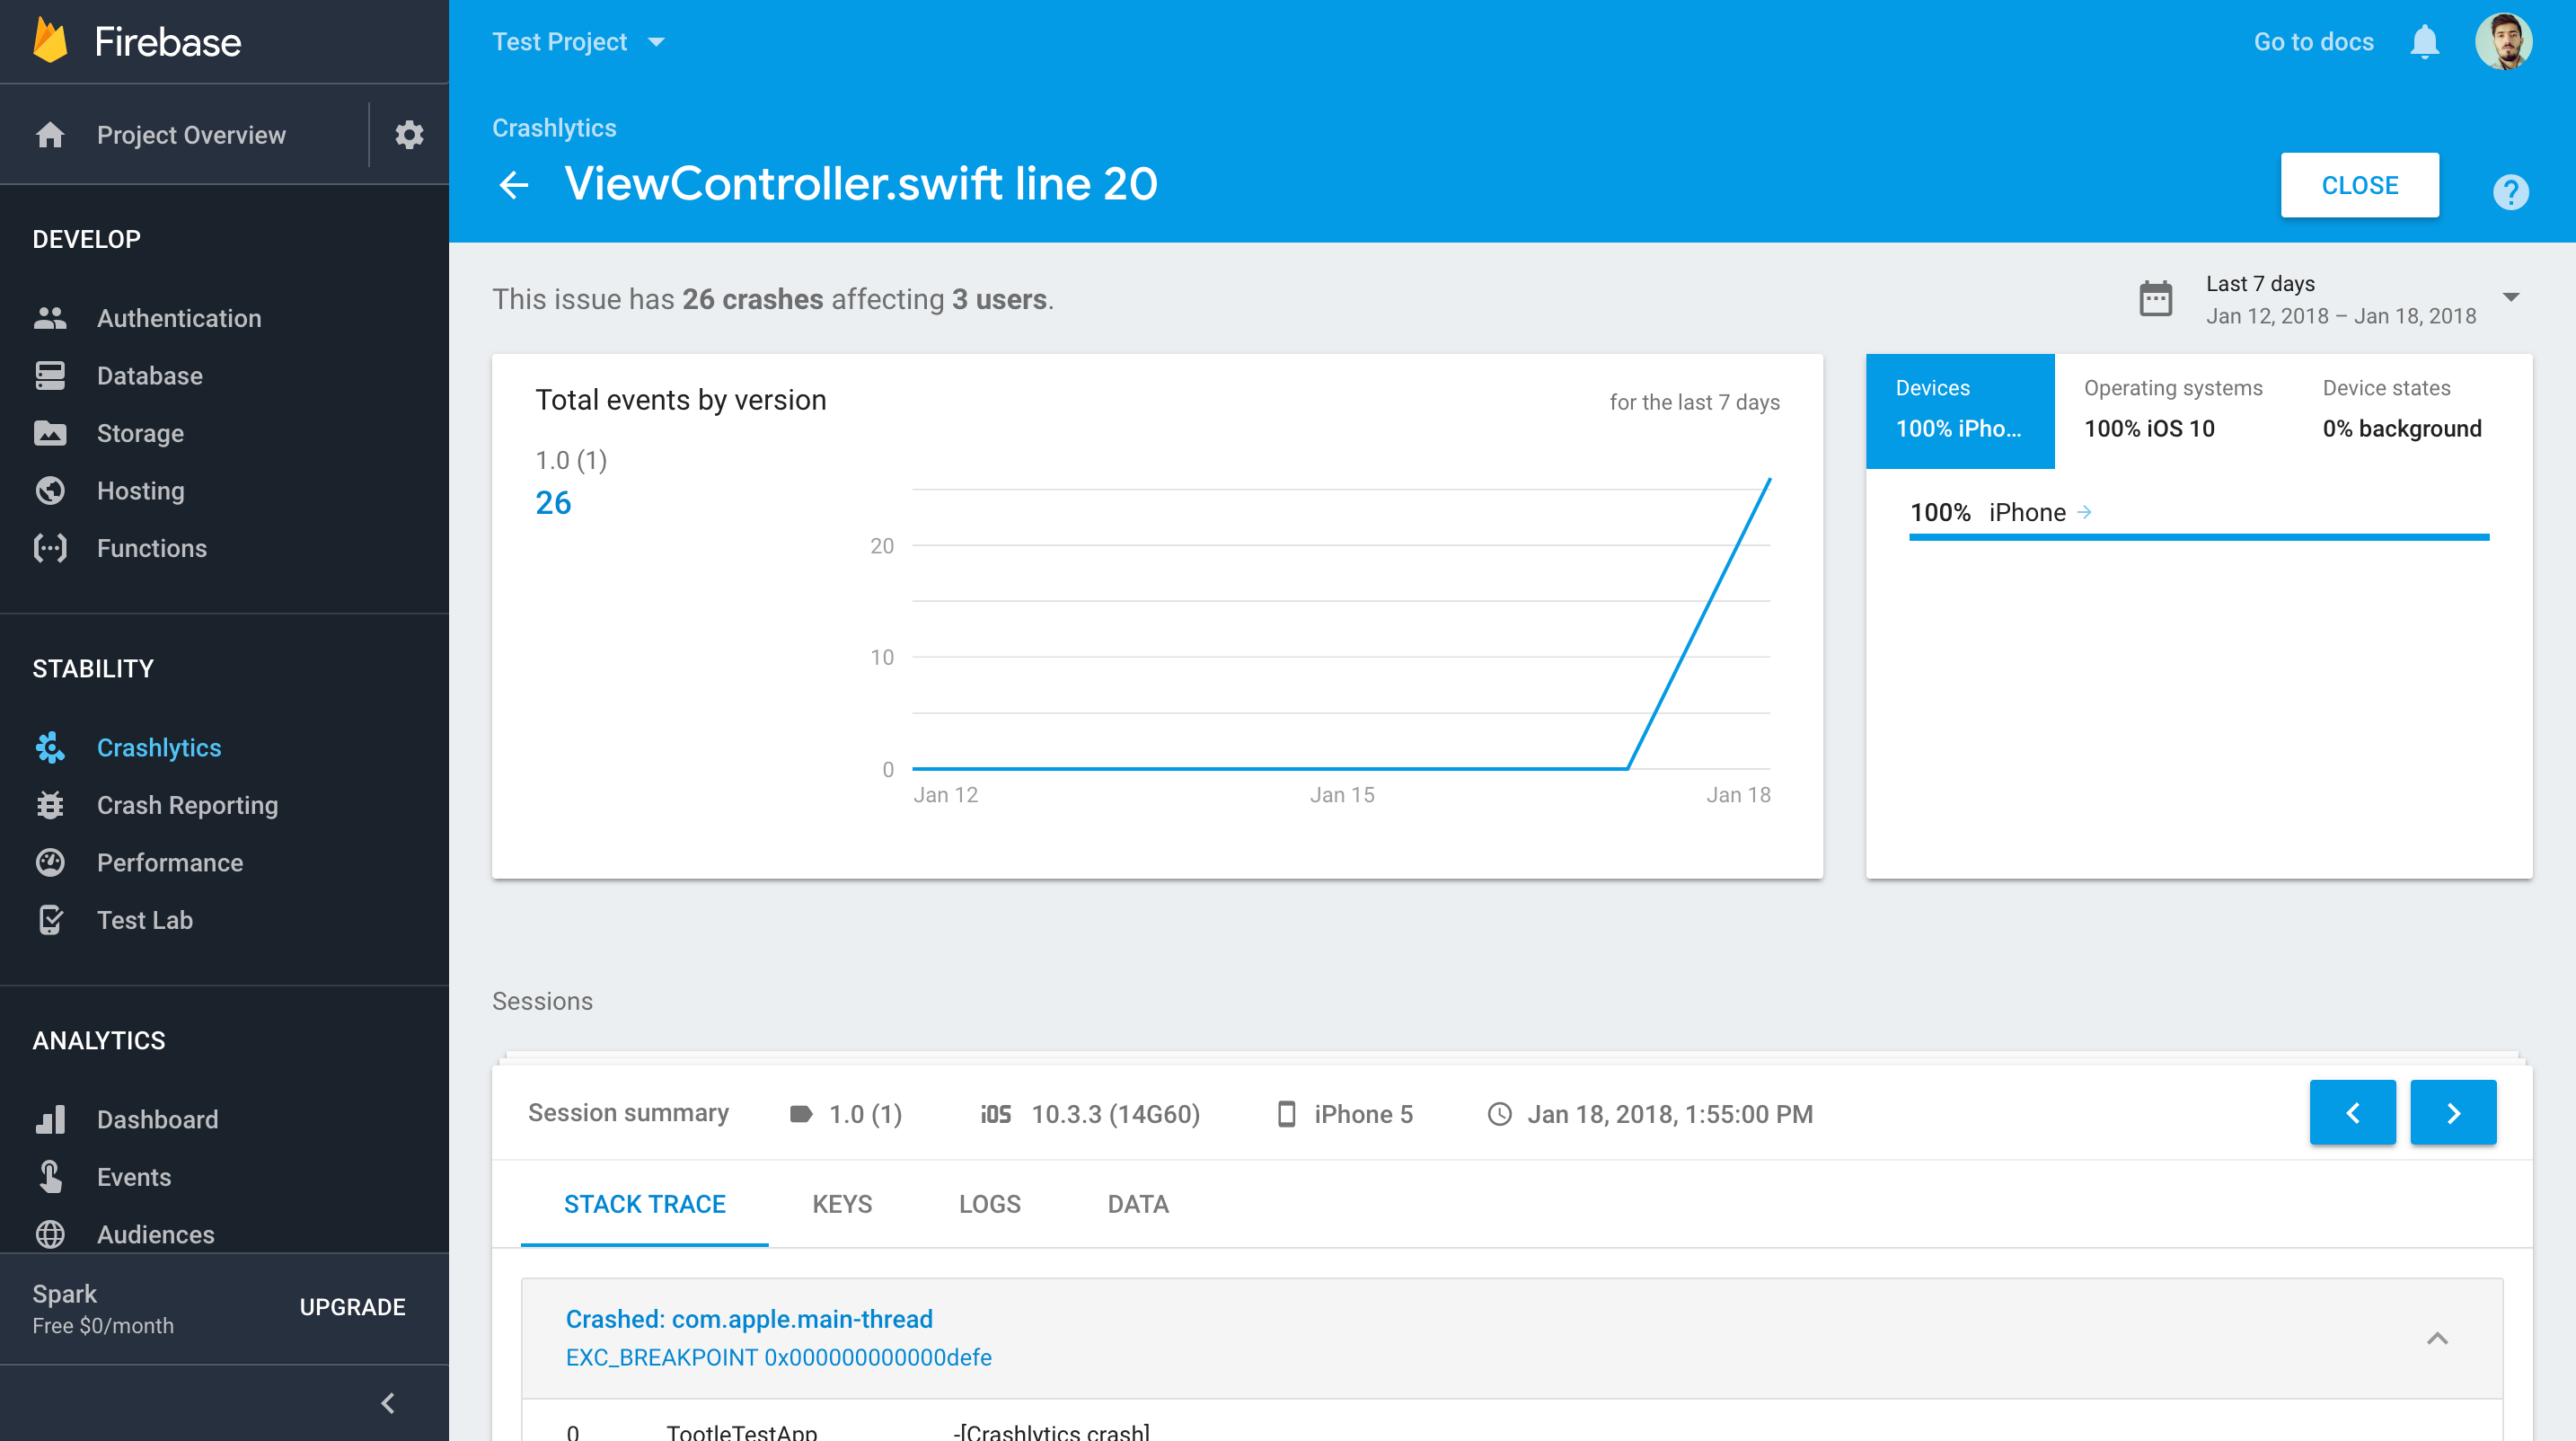
Task: Open the Project Overview home icon
Action: pyautogui.click(x=50, y=134)
